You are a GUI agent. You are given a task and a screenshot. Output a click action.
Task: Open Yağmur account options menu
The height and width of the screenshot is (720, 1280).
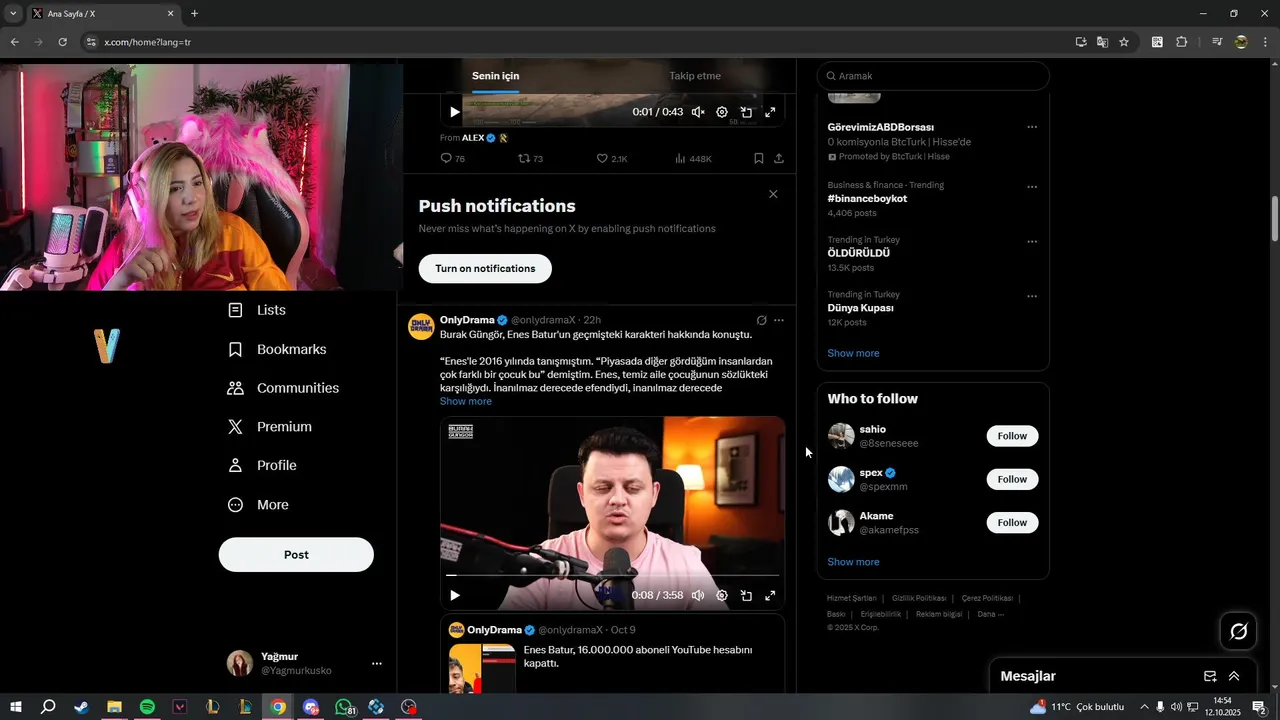point(377,663)
